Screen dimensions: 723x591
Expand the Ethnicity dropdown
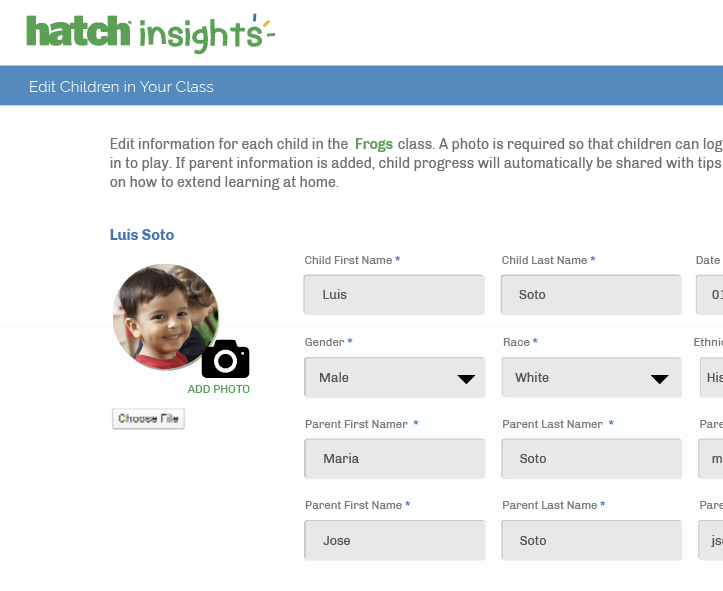point(711,378)
